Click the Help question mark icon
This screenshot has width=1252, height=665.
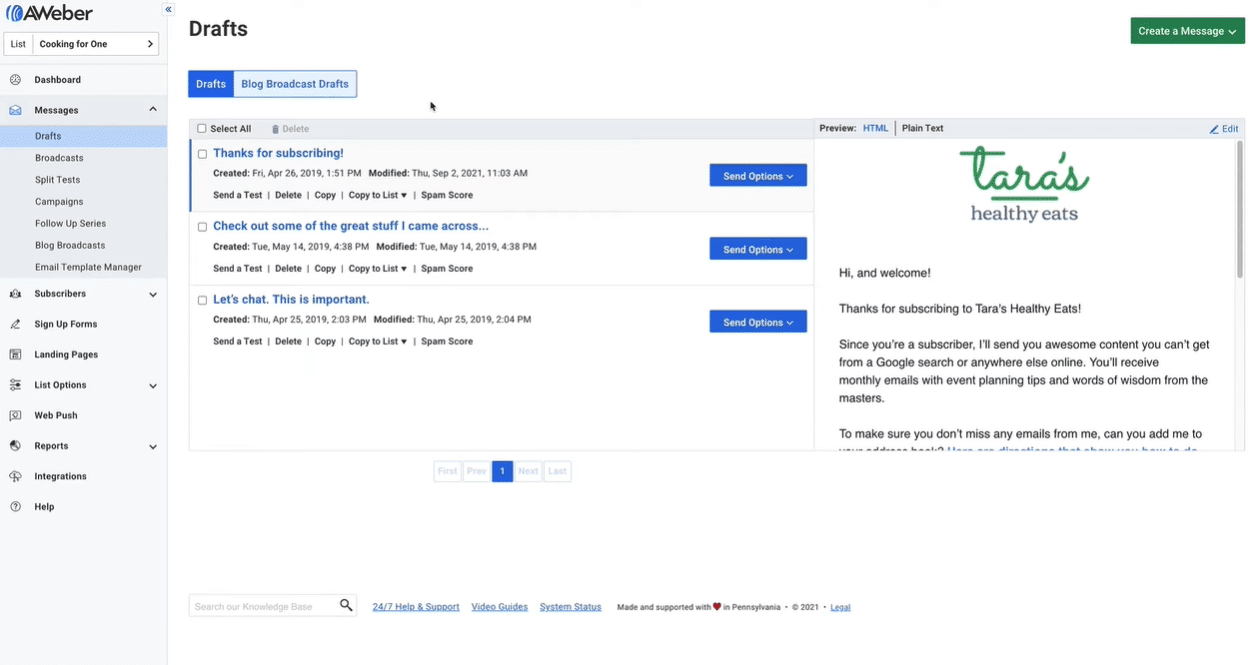15,507
